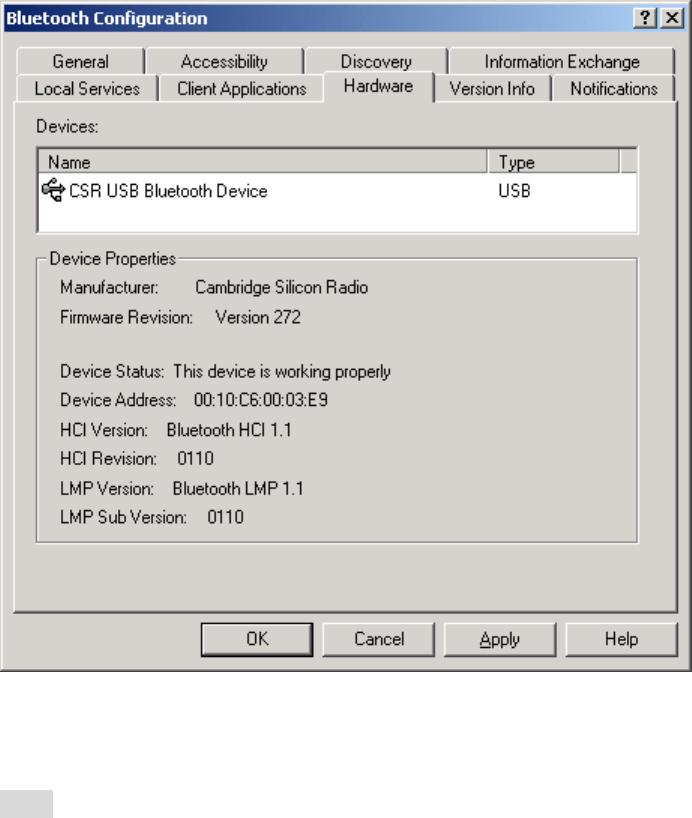
Task: Open Help for Bluetooth Configuration
Action: [622, 639]
